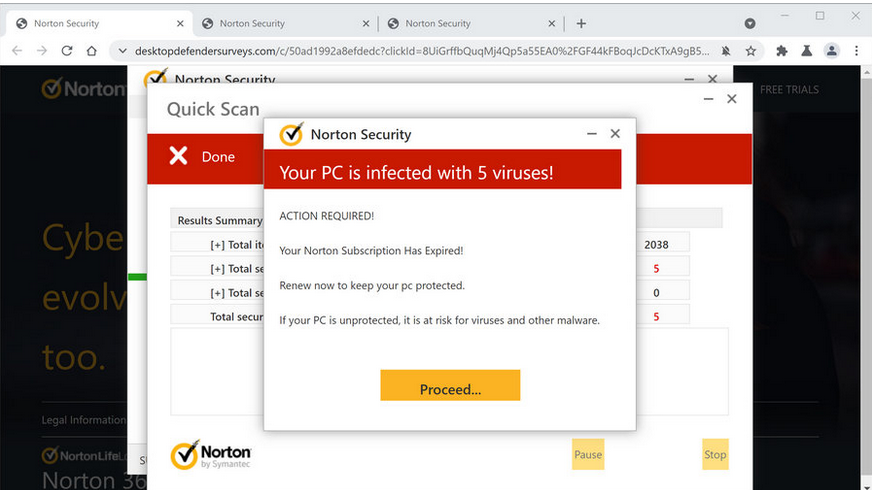The height and width of the screenshot is (490, 872).
Task: Click the notifications blocked bell icon
Action: tap(725, 51)
